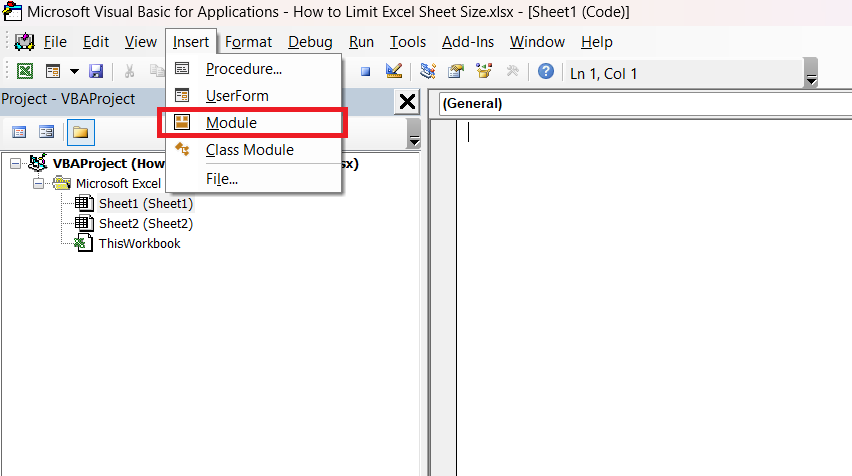
Task: Click the View Object icon in Project pane
Action: 47,132
